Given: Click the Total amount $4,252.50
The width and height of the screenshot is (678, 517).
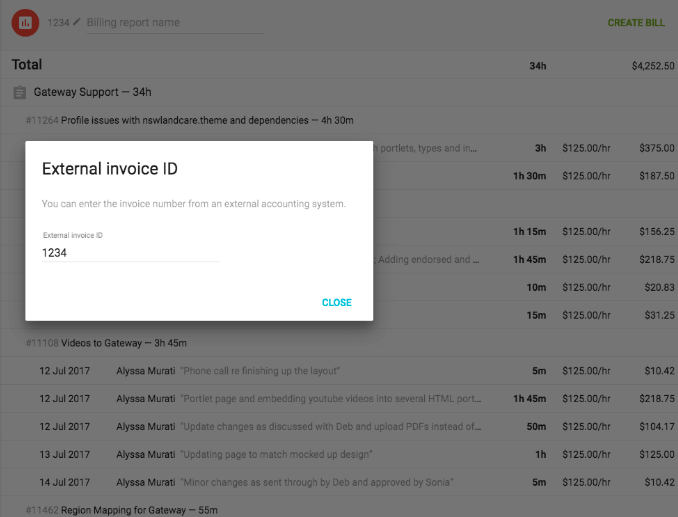Looking at the screenshot, I should [x=653, y=66].
